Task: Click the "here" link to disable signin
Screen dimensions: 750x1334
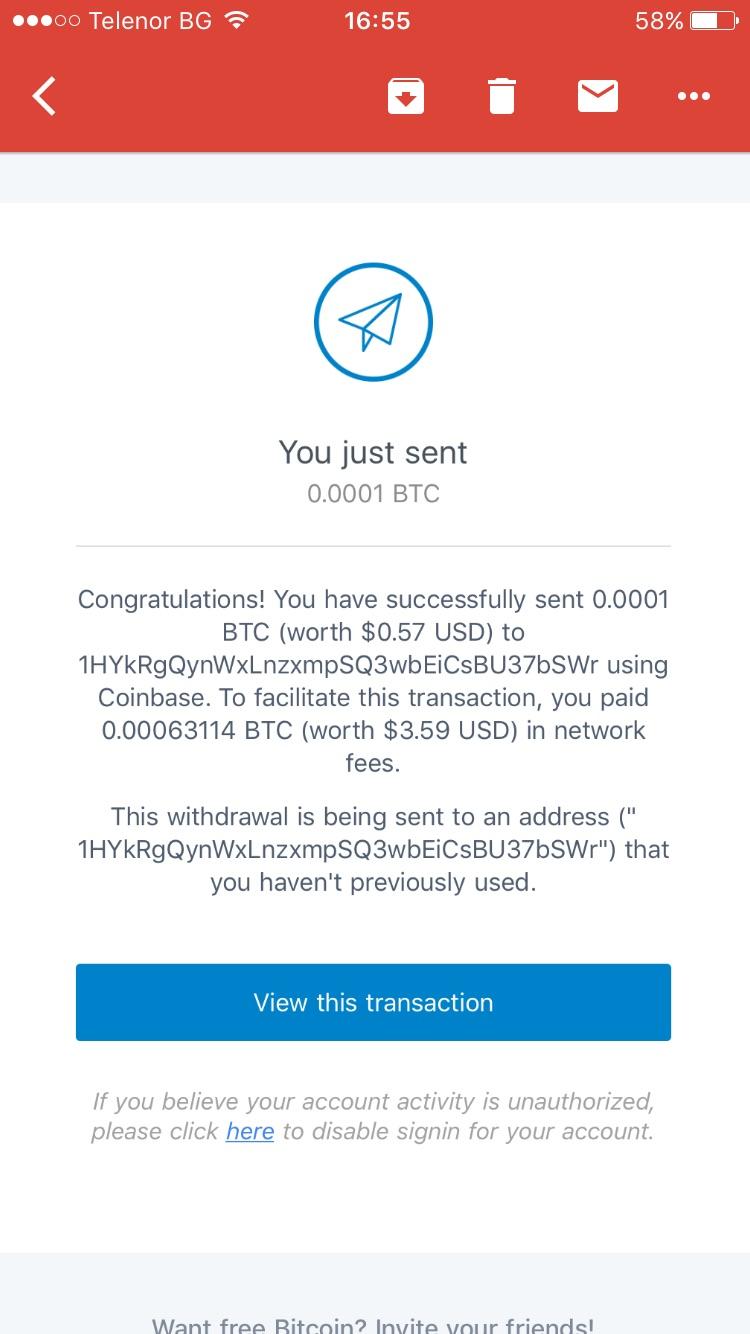Action: (x=250, y=1132)
